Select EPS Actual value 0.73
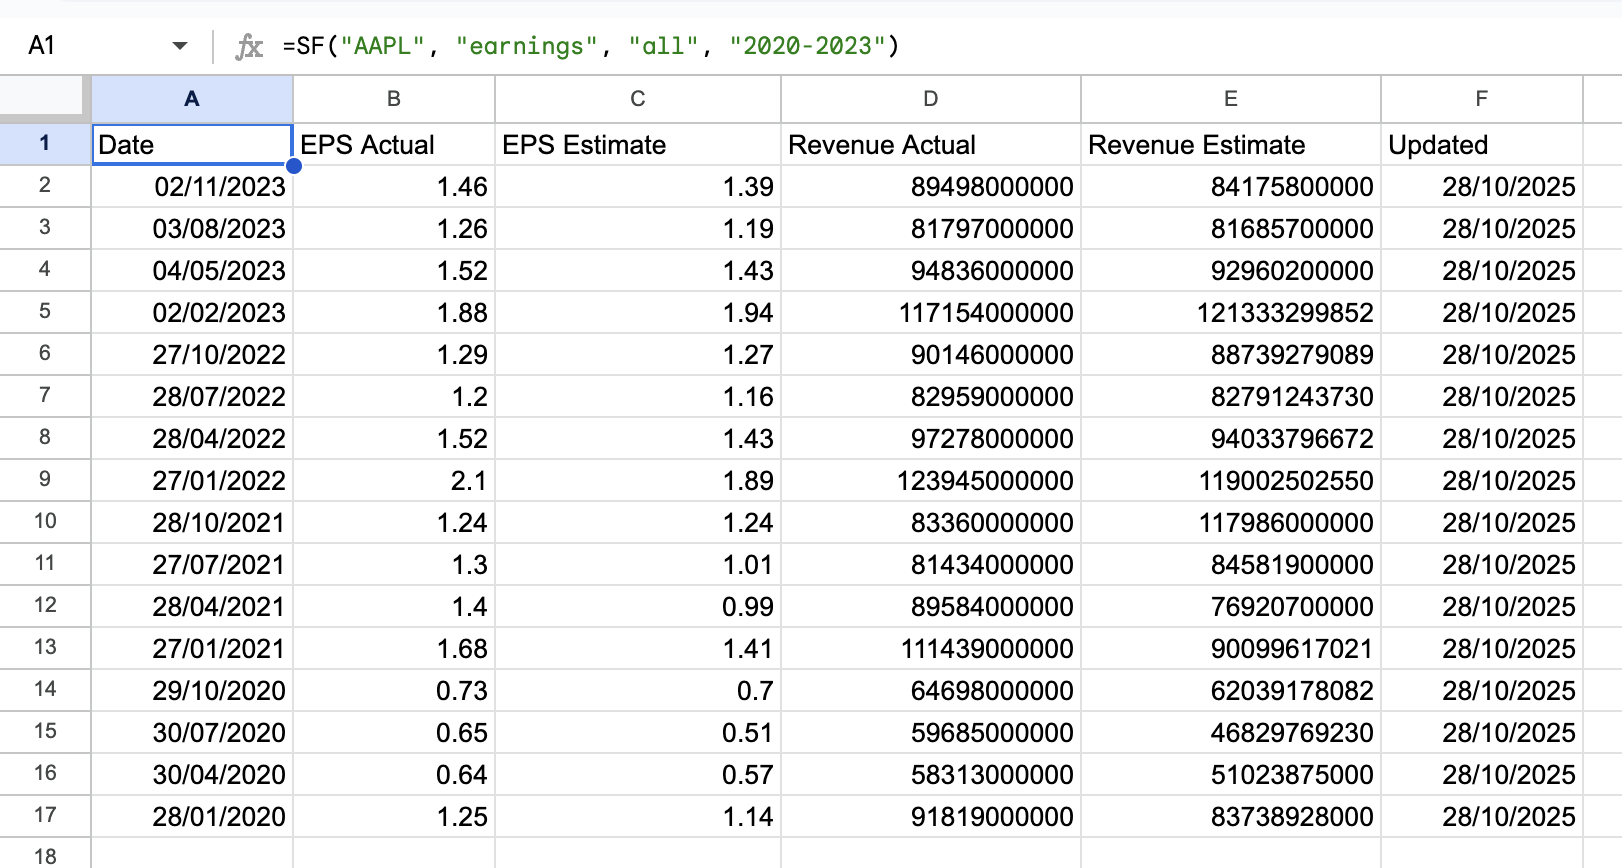Image resolution: width=1622 pixels, height=868 pixels. click(394, 690)
